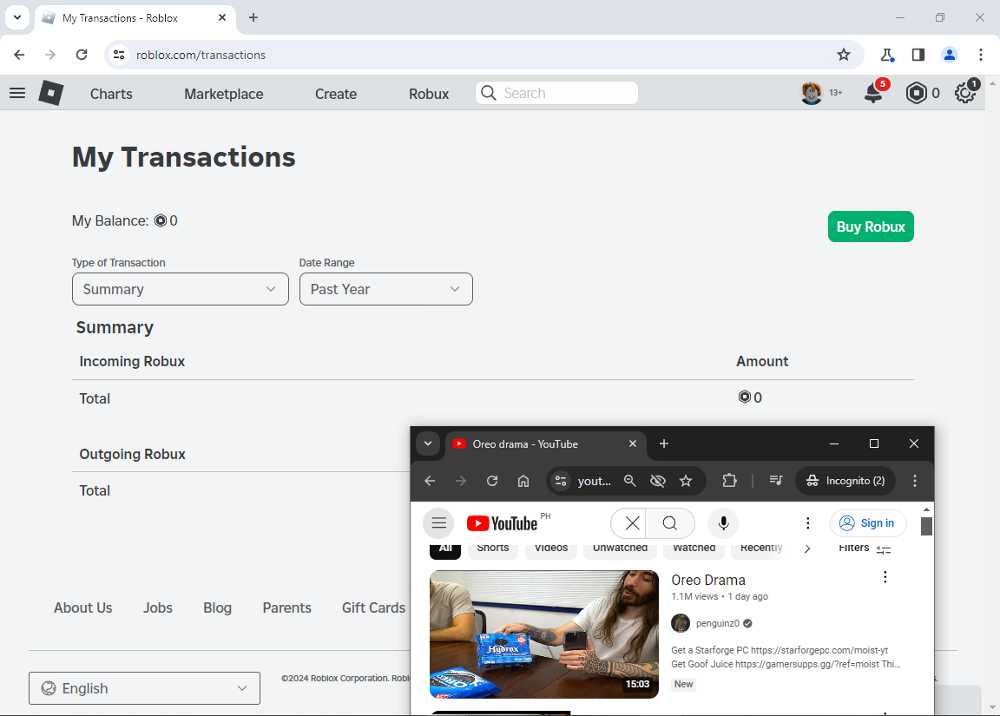Click the Roblox avatar profile picture

(811, 93)
